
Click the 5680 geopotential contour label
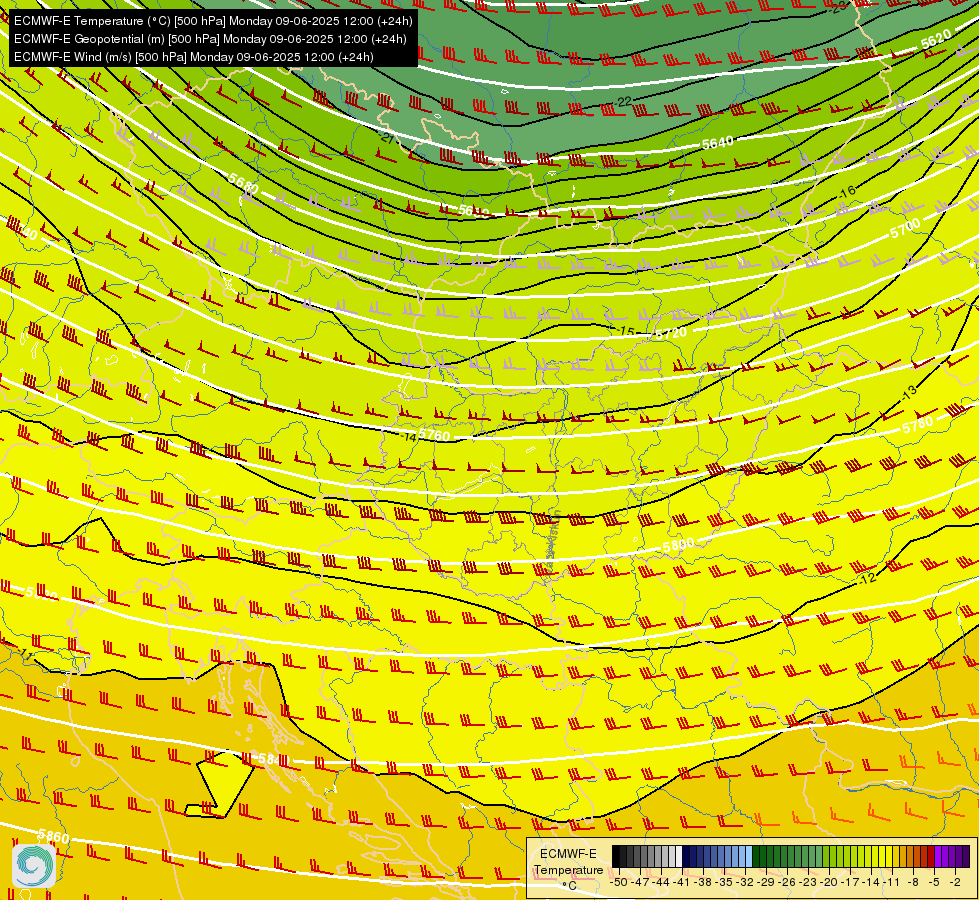(x=244, y=184)
